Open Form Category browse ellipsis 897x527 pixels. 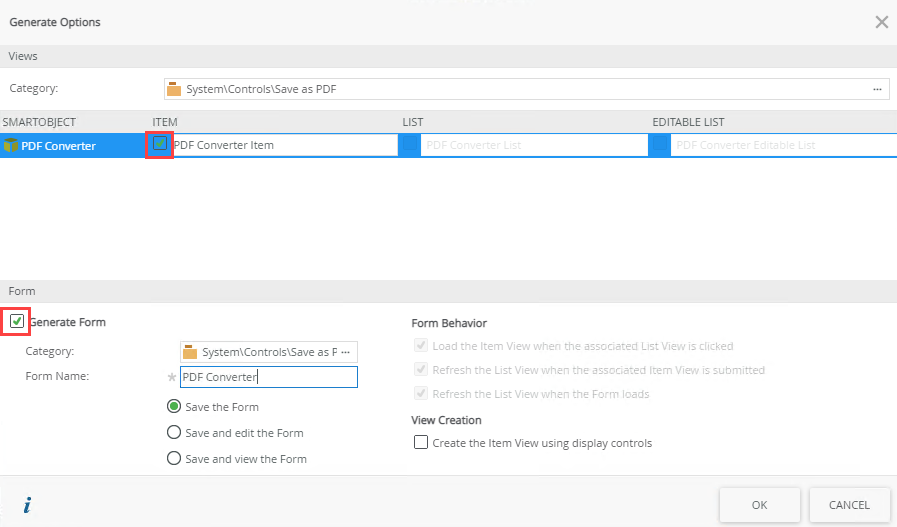[x=346, y=352]
